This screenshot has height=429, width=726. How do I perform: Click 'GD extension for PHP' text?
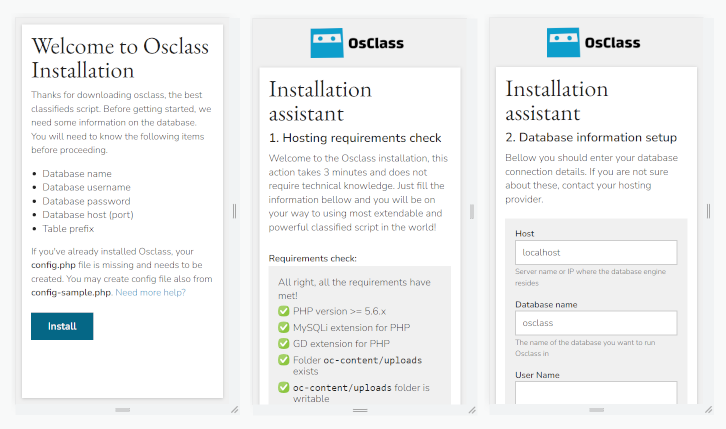tap(341, 343)
